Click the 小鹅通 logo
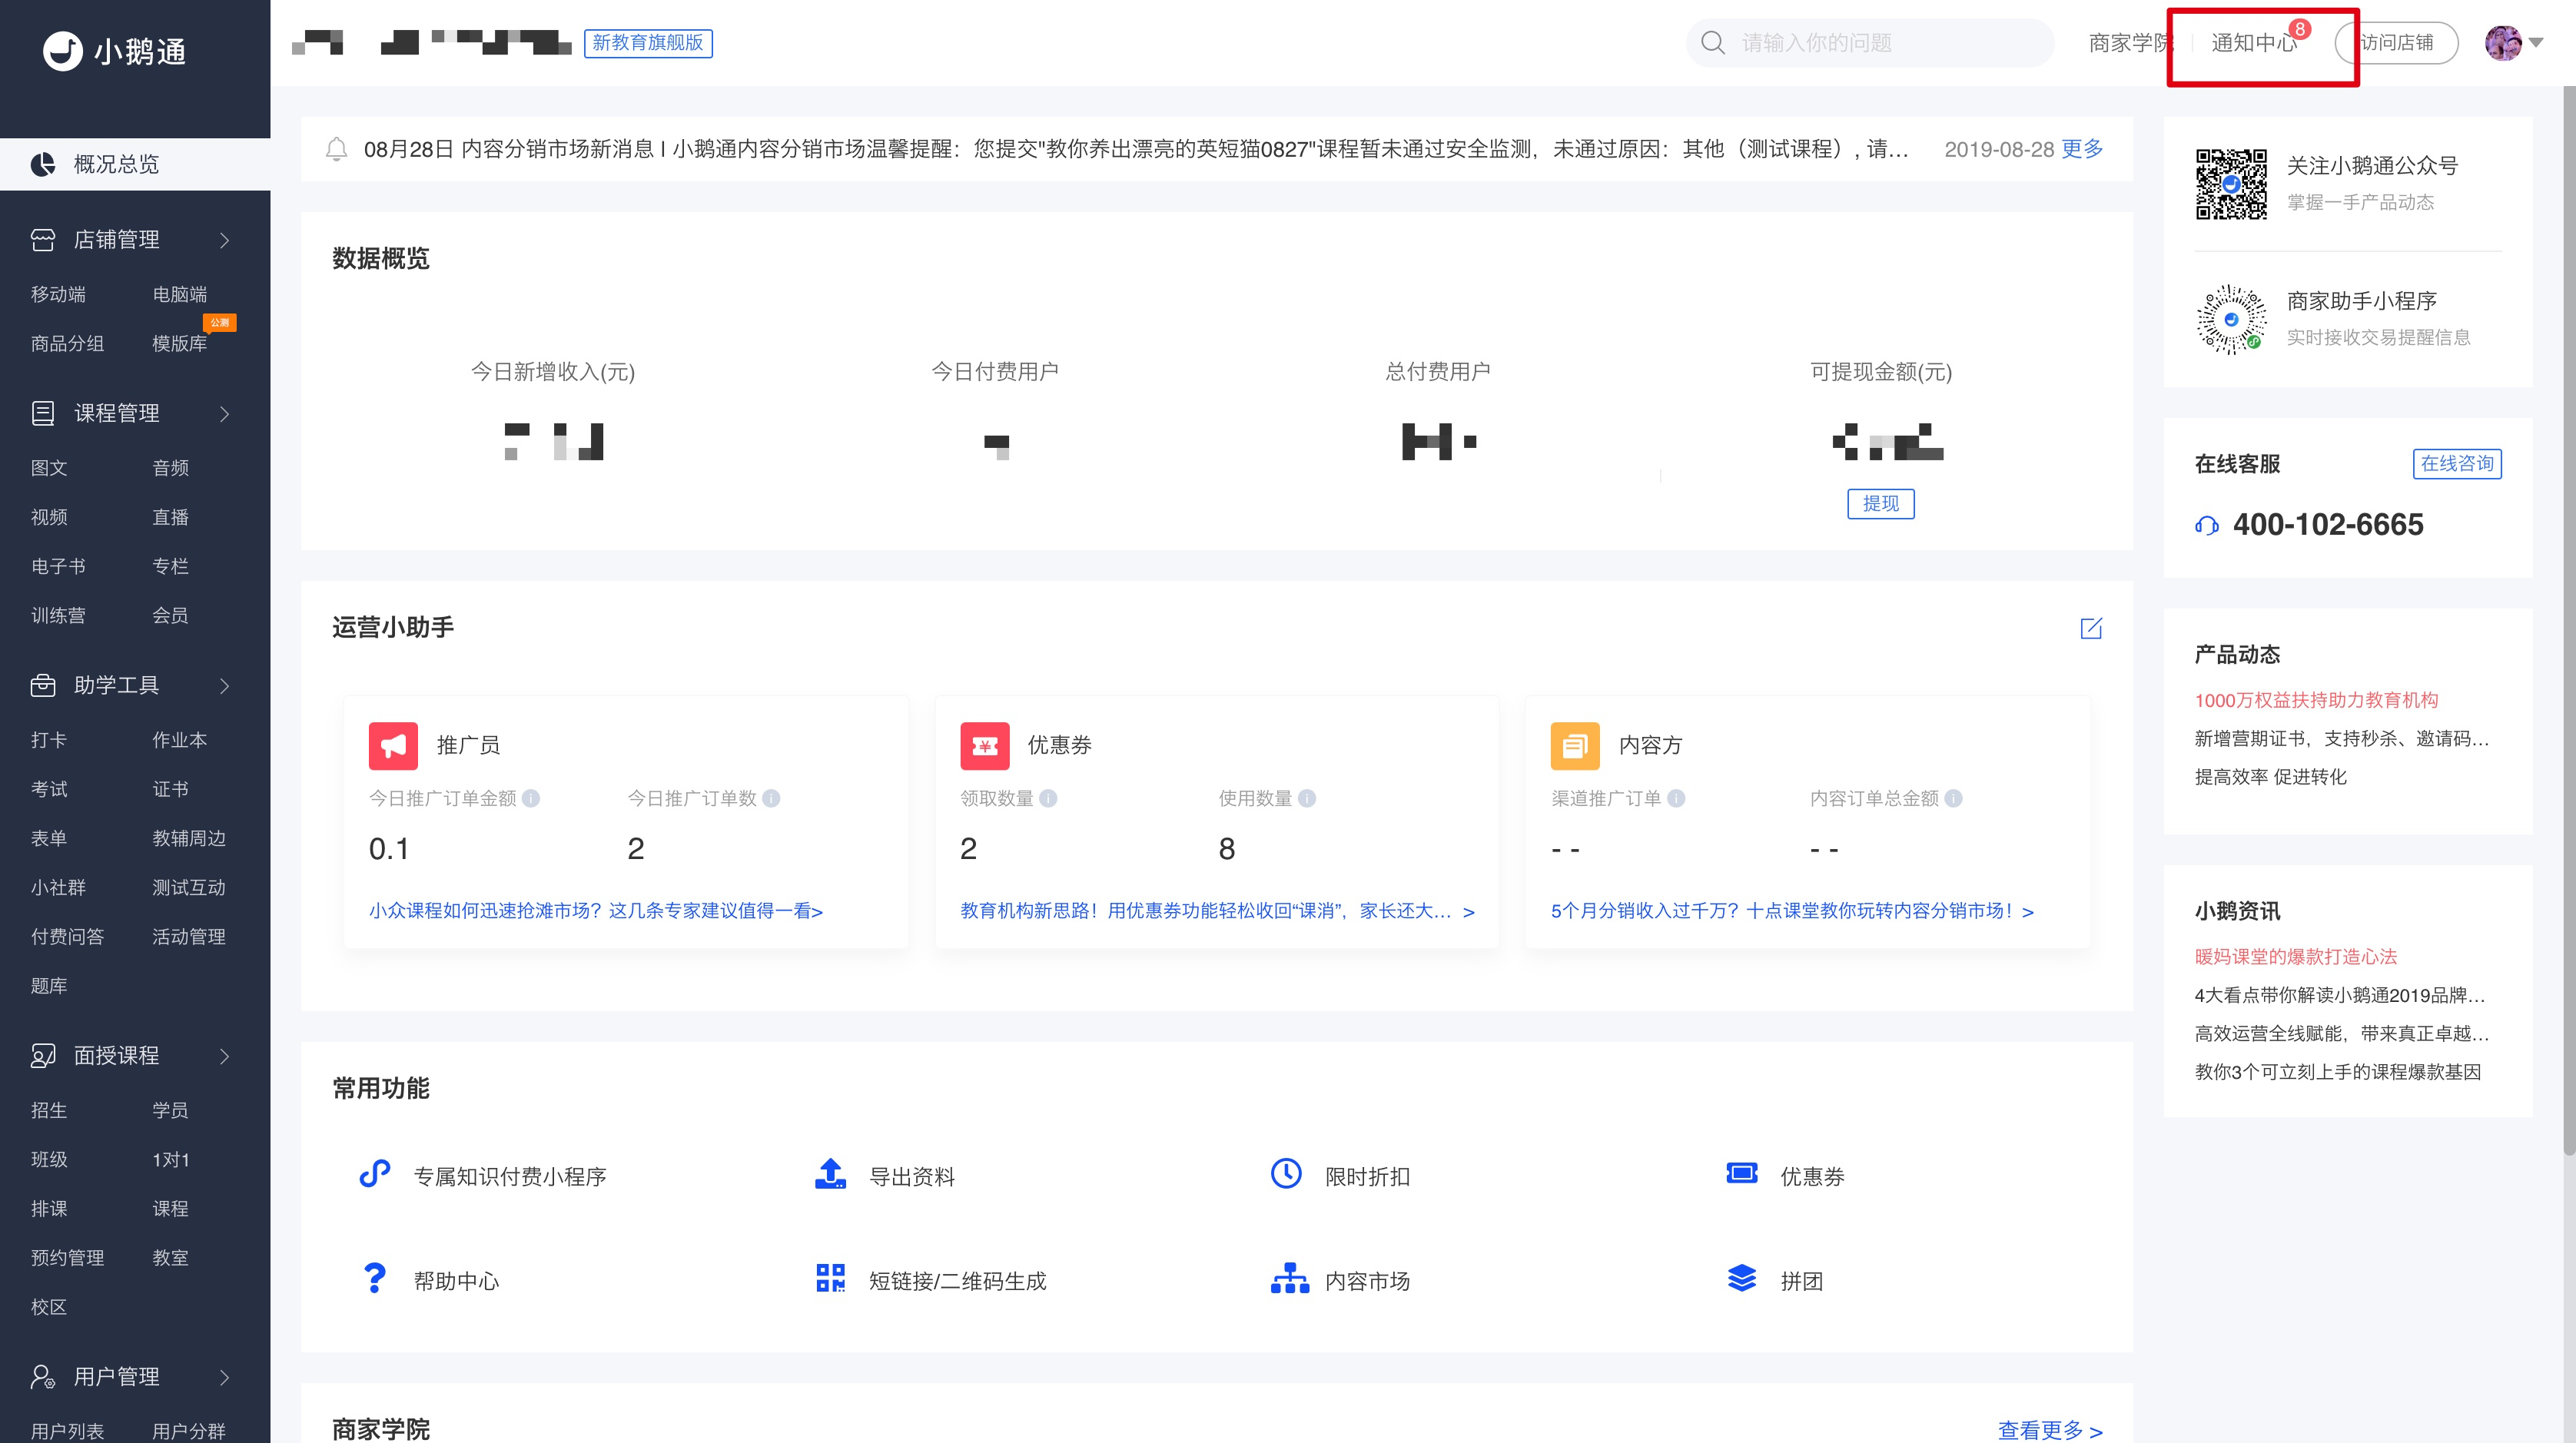The image size is (2576, 1443). 114,50
